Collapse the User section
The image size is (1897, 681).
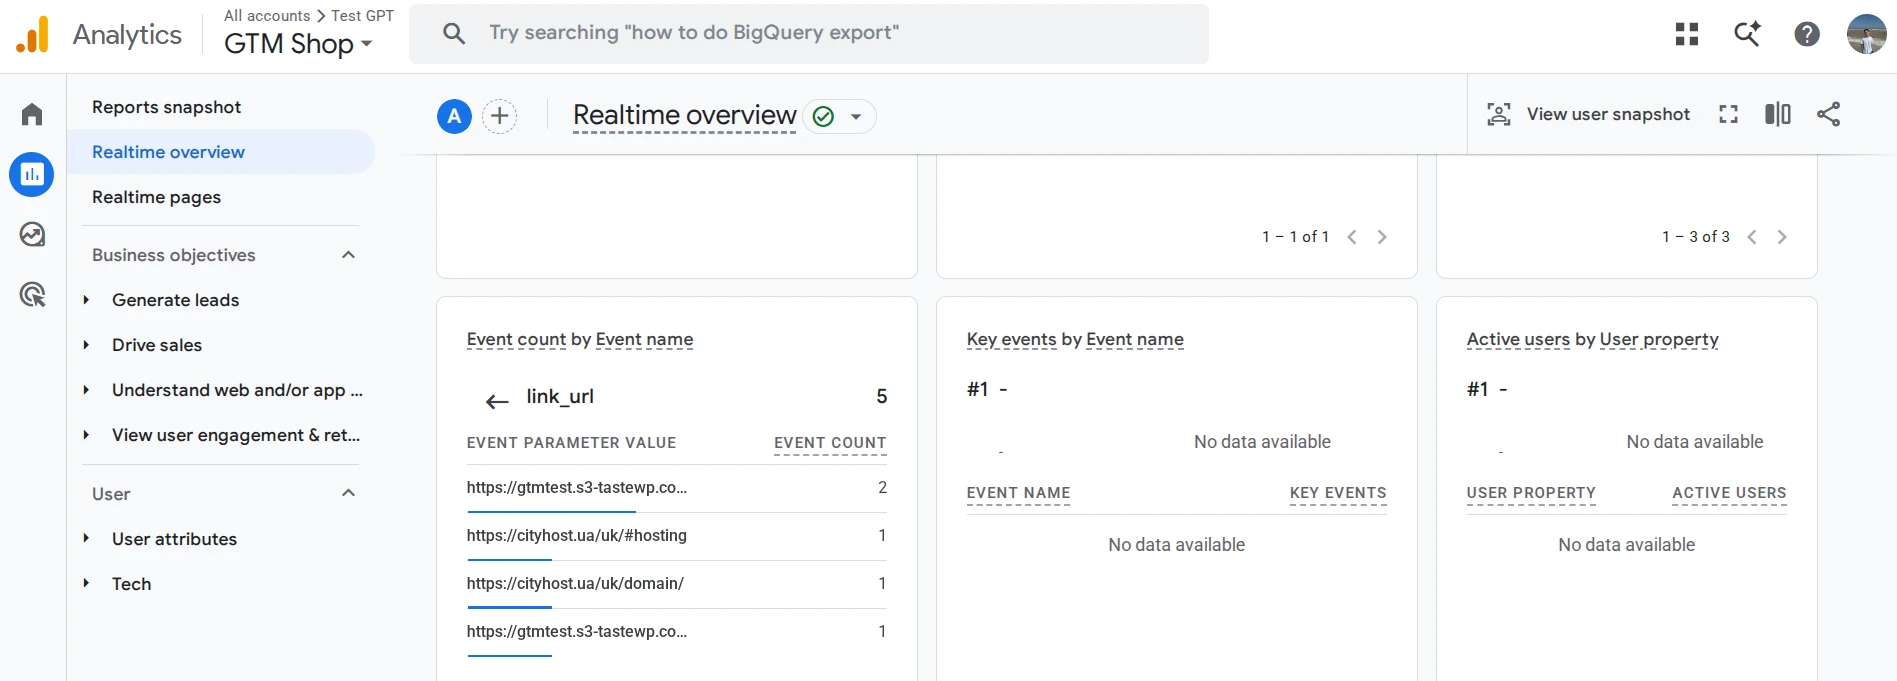tap(348, 493)
